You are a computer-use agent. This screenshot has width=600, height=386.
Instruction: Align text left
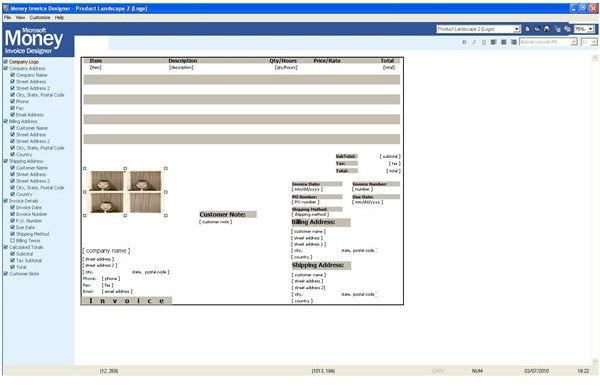tap(494, 42)
